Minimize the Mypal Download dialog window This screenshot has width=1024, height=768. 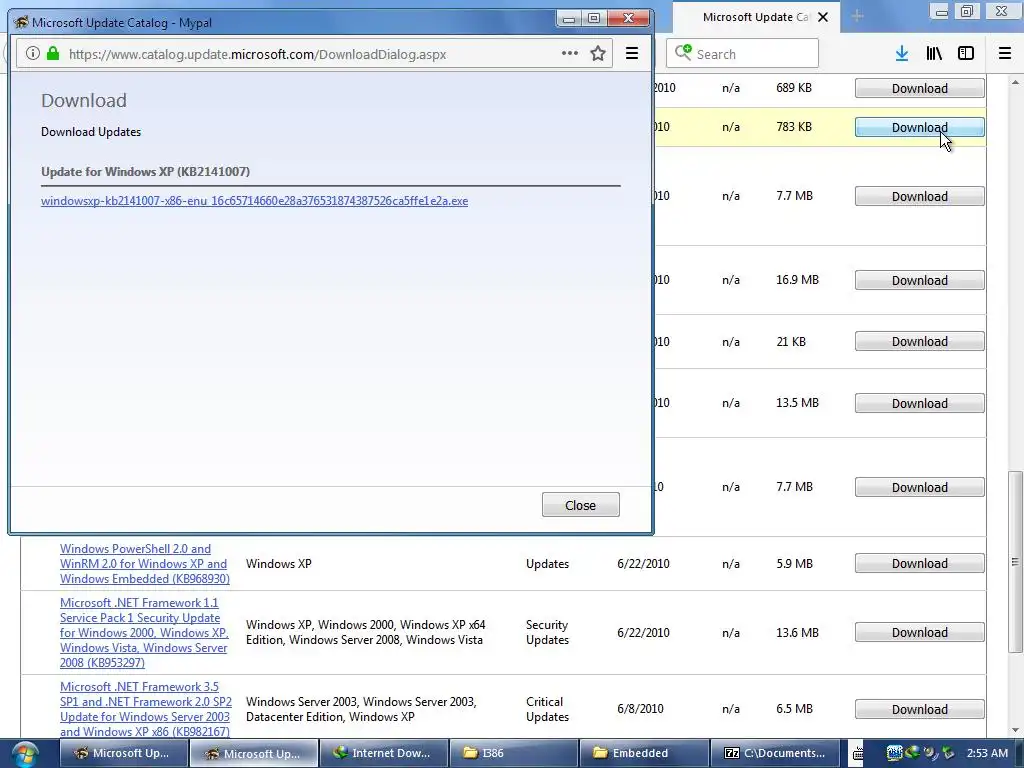(x=569, y=19)
